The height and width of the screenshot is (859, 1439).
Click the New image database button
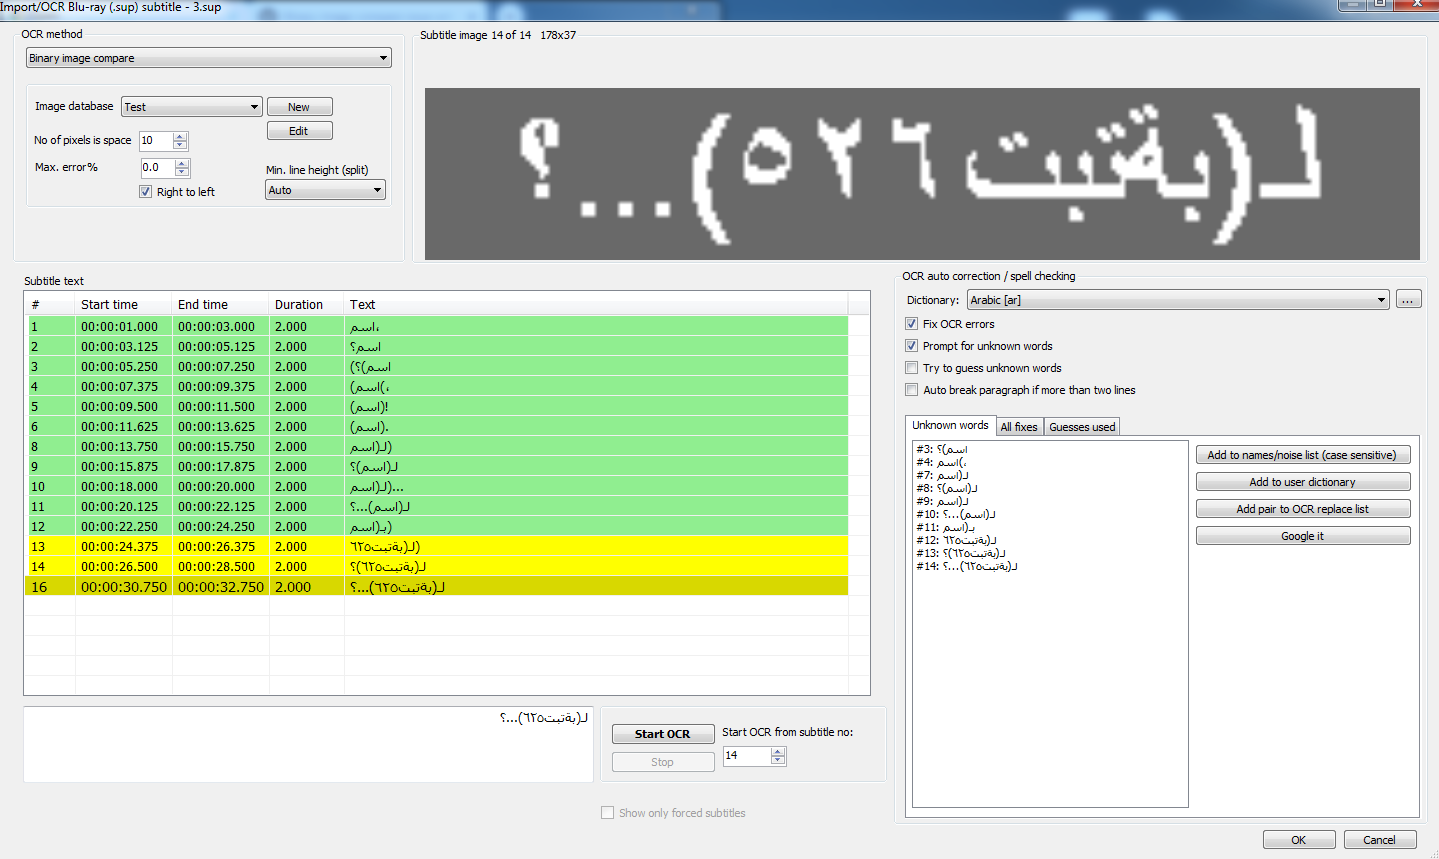299,107
